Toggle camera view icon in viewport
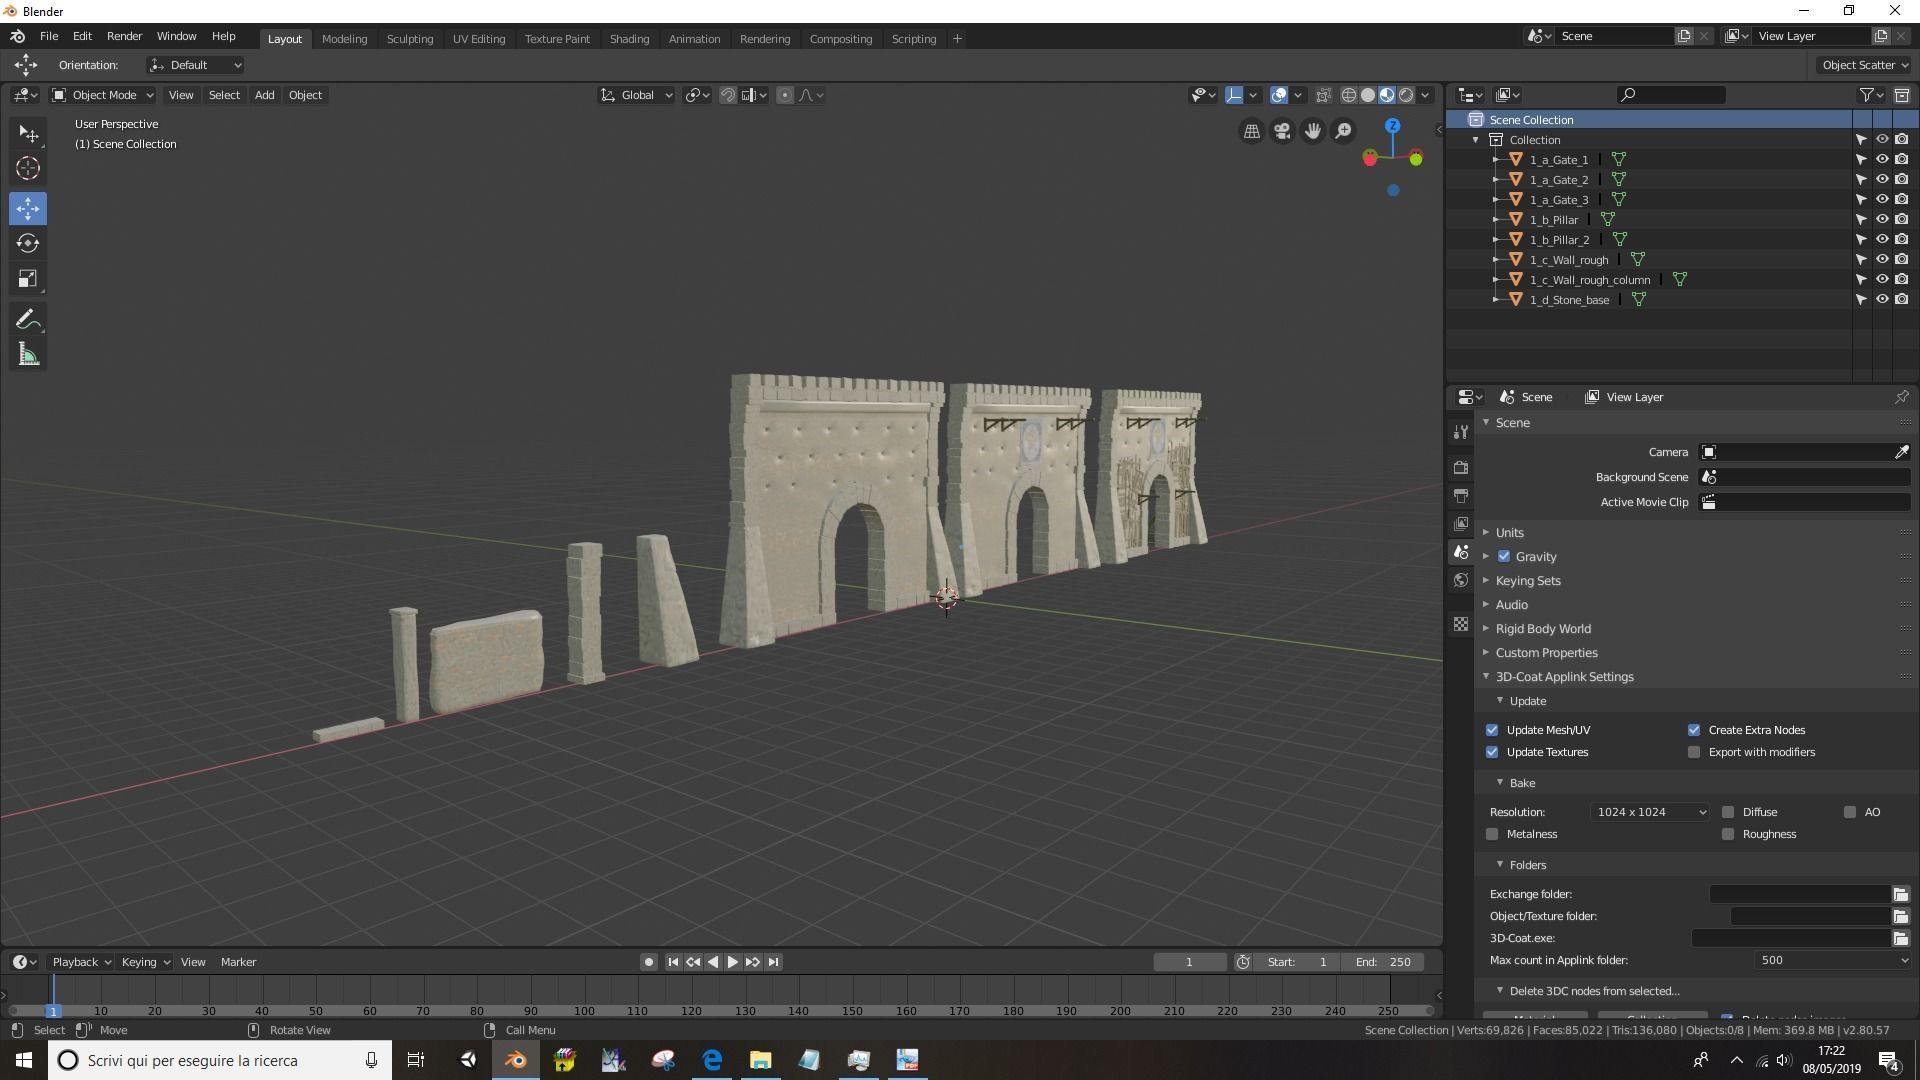This screenshot has width=1920, height=1080. tap(1282, 131)
